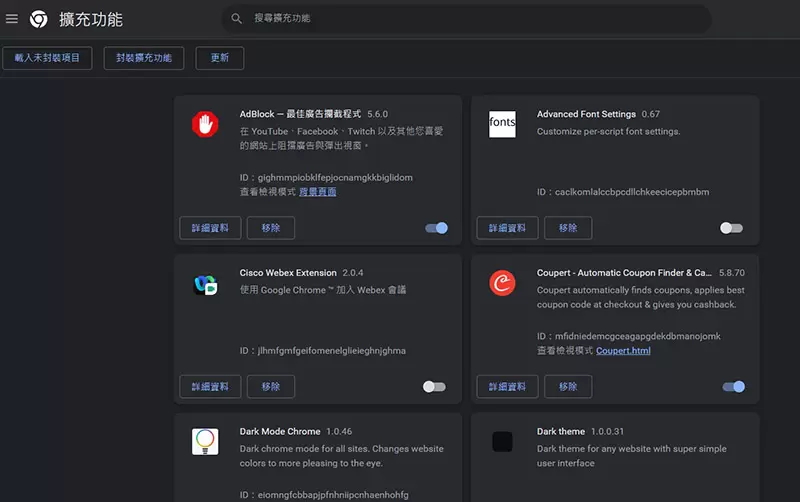Click the Cisco Webex Extension icon
800x502 pixels.
pyautogui.click(x=205, y=284)
